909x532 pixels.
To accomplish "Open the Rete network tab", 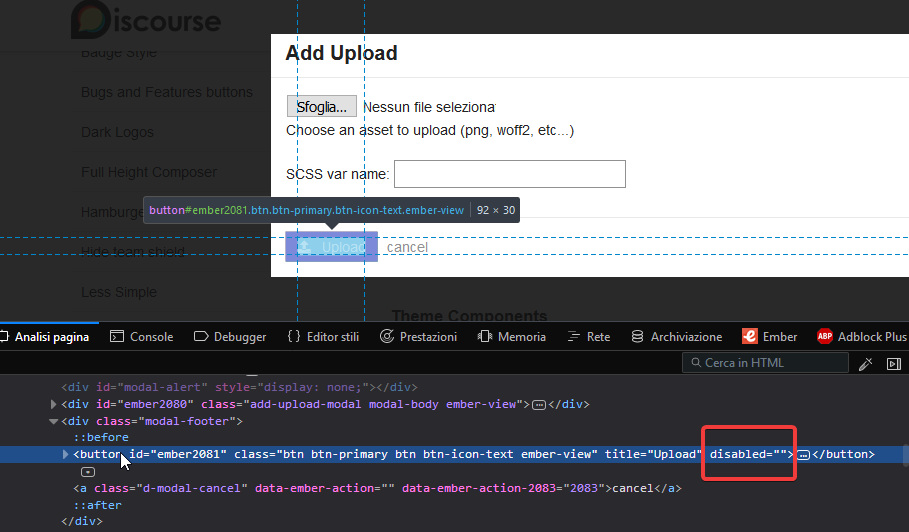I will [x=588, y=337].
